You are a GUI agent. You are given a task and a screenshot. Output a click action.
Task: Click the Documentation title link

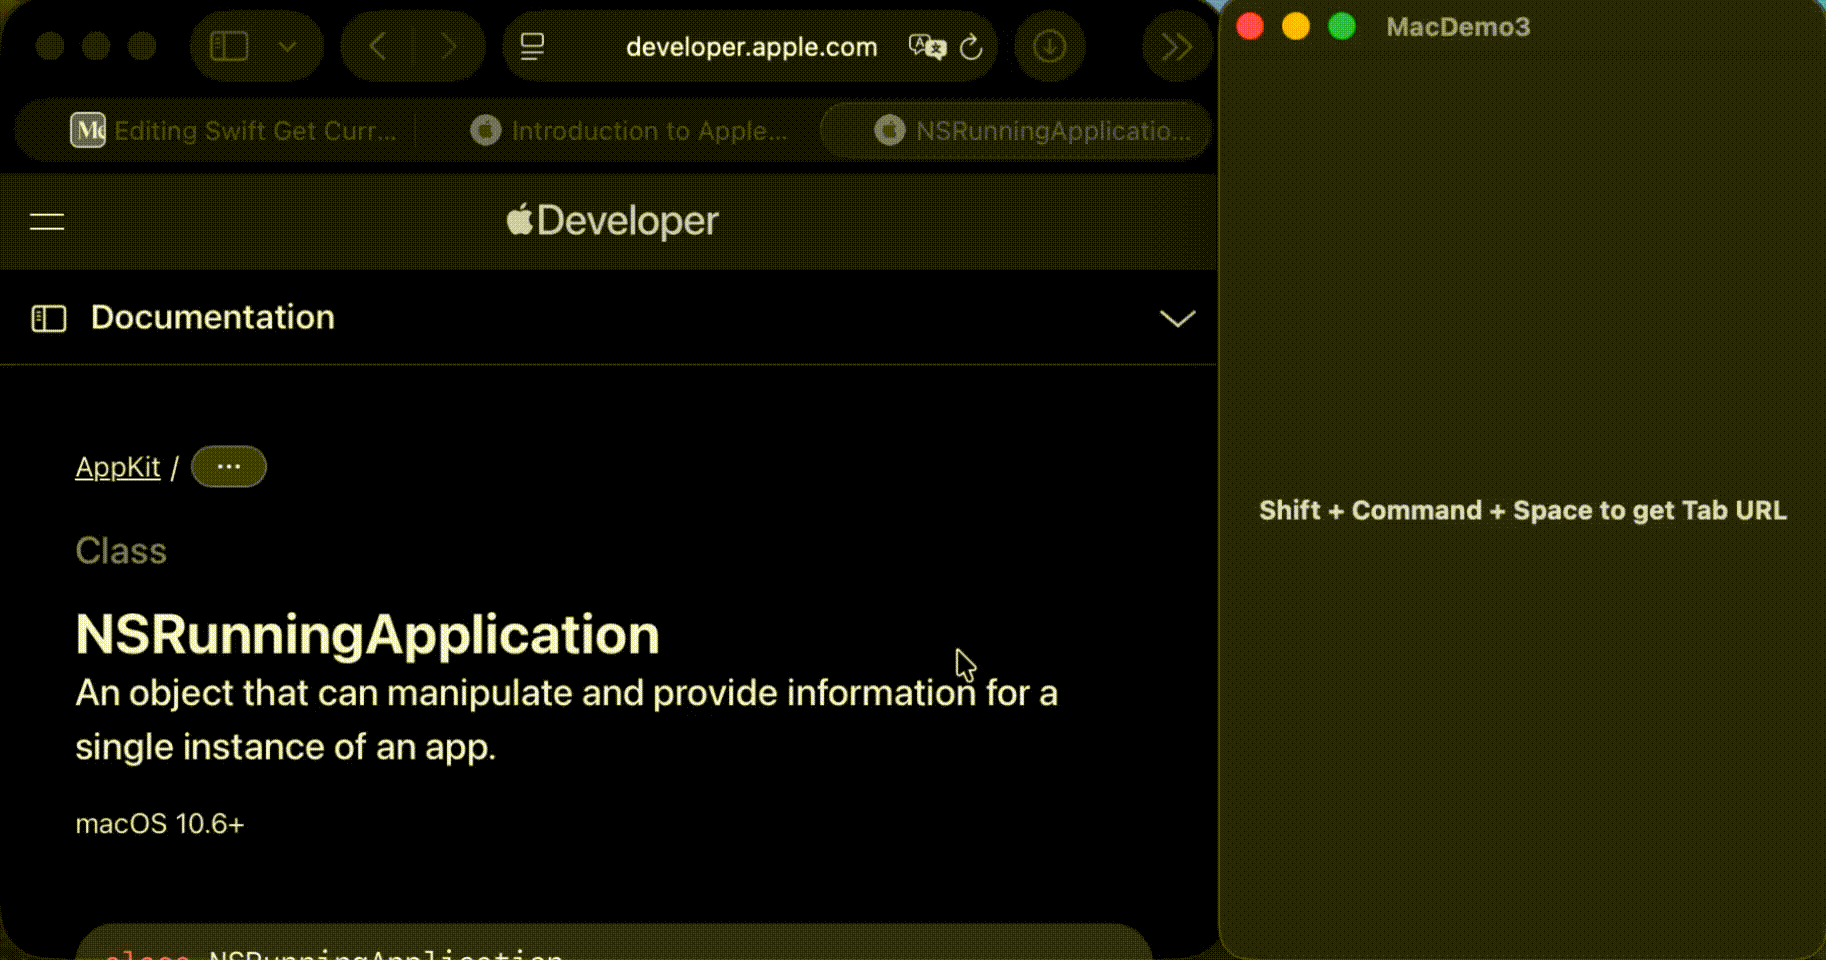click(213, 317)
